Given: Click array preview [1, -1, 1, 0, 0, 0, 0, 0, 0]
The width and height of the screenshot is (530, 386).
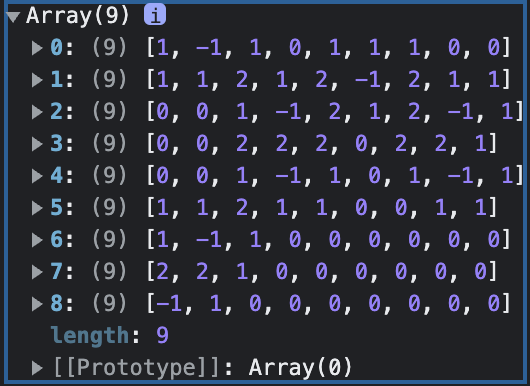Looking at the screenshot, I should tap(328, 240).
